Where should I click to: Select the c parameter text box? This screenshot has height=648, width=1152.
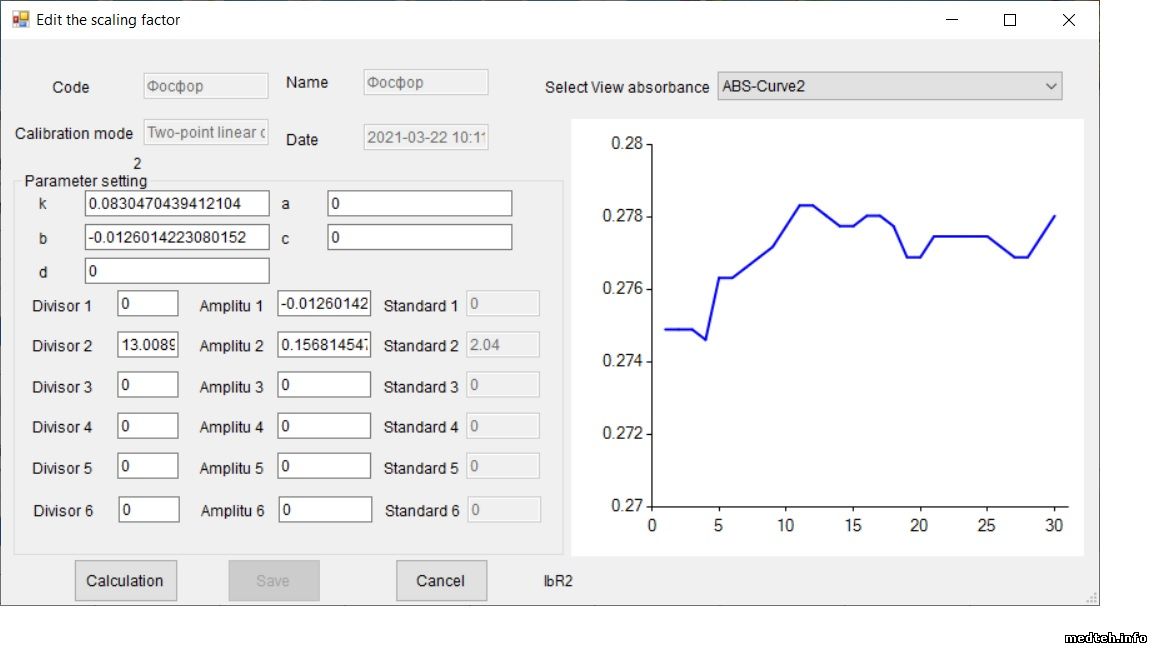(419, 237)
